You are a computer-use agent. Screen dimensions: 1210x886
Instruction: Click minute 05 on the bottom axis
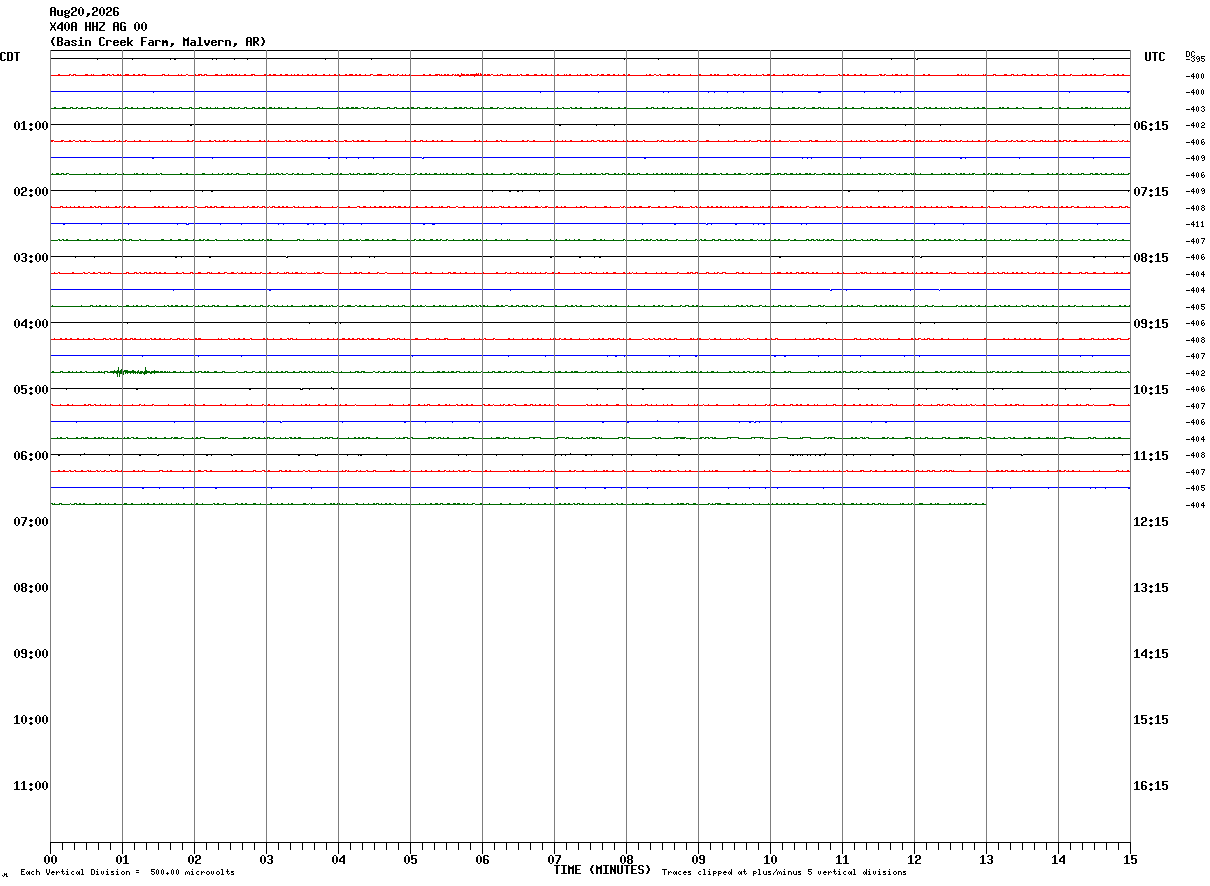click(410, 859)
